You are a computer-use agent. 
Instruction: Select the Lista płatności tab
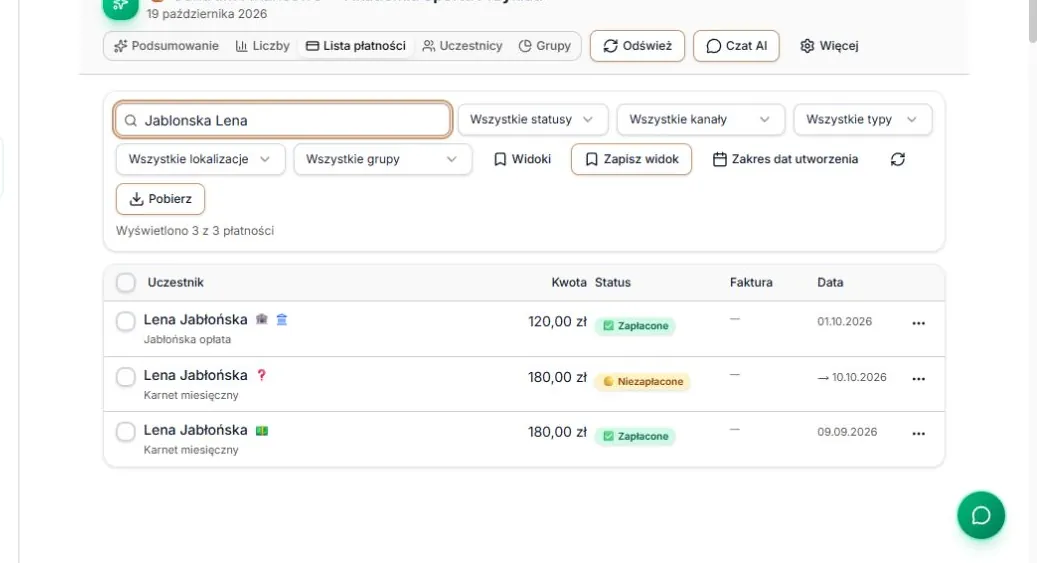tap(356, 46)
